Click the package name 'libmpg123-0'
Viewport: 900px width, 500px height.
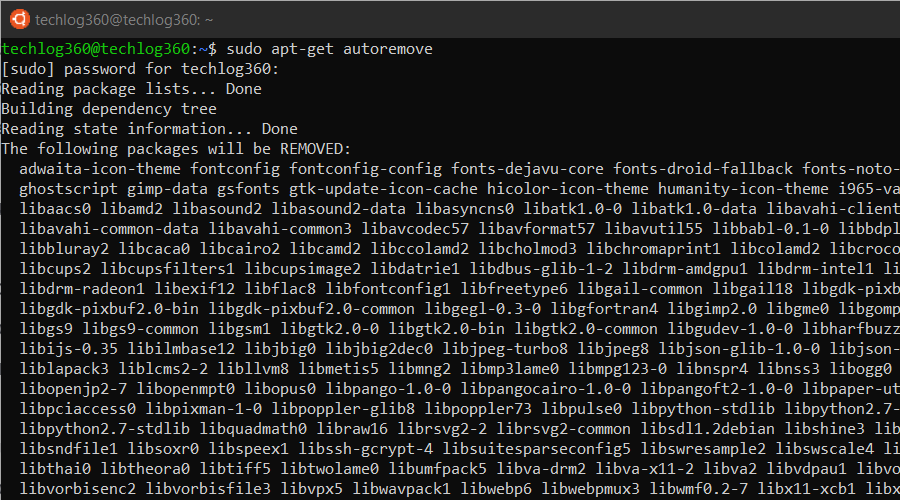(618, 369)
